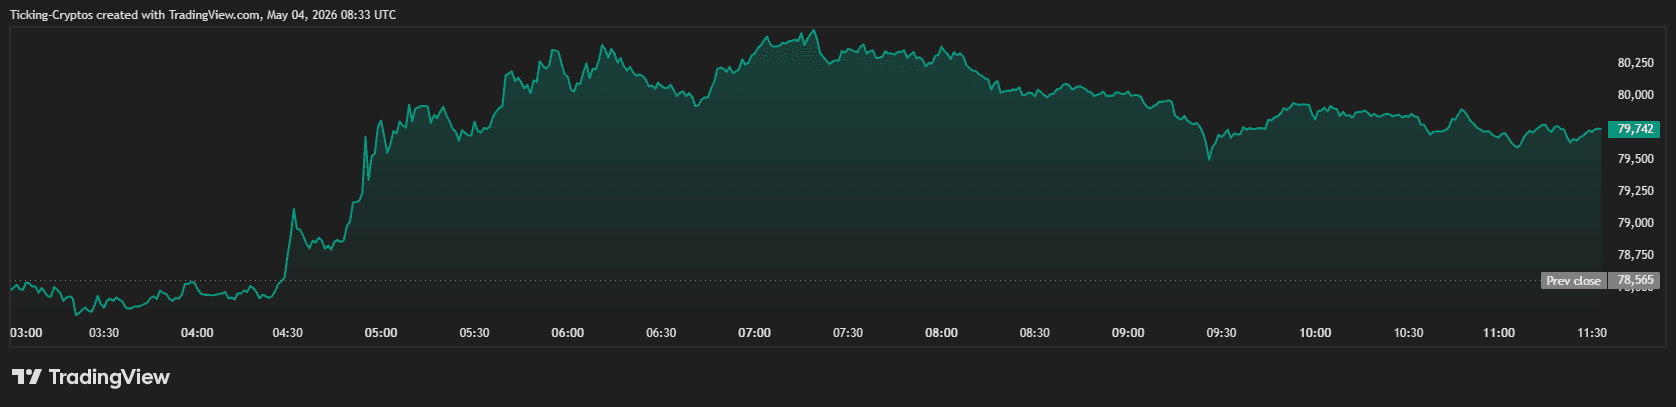Click the 04:00 time axis label
The height and width of the screenshot is (407, 1676).
tap(197, 333)
